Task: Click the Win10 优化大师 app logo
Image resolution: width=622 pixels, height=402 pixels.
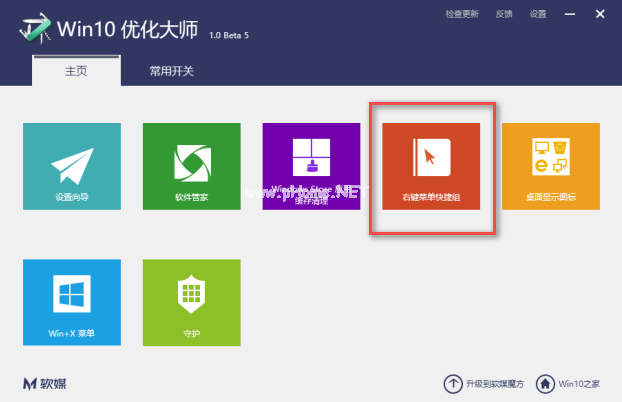Action: pos(35,29)
